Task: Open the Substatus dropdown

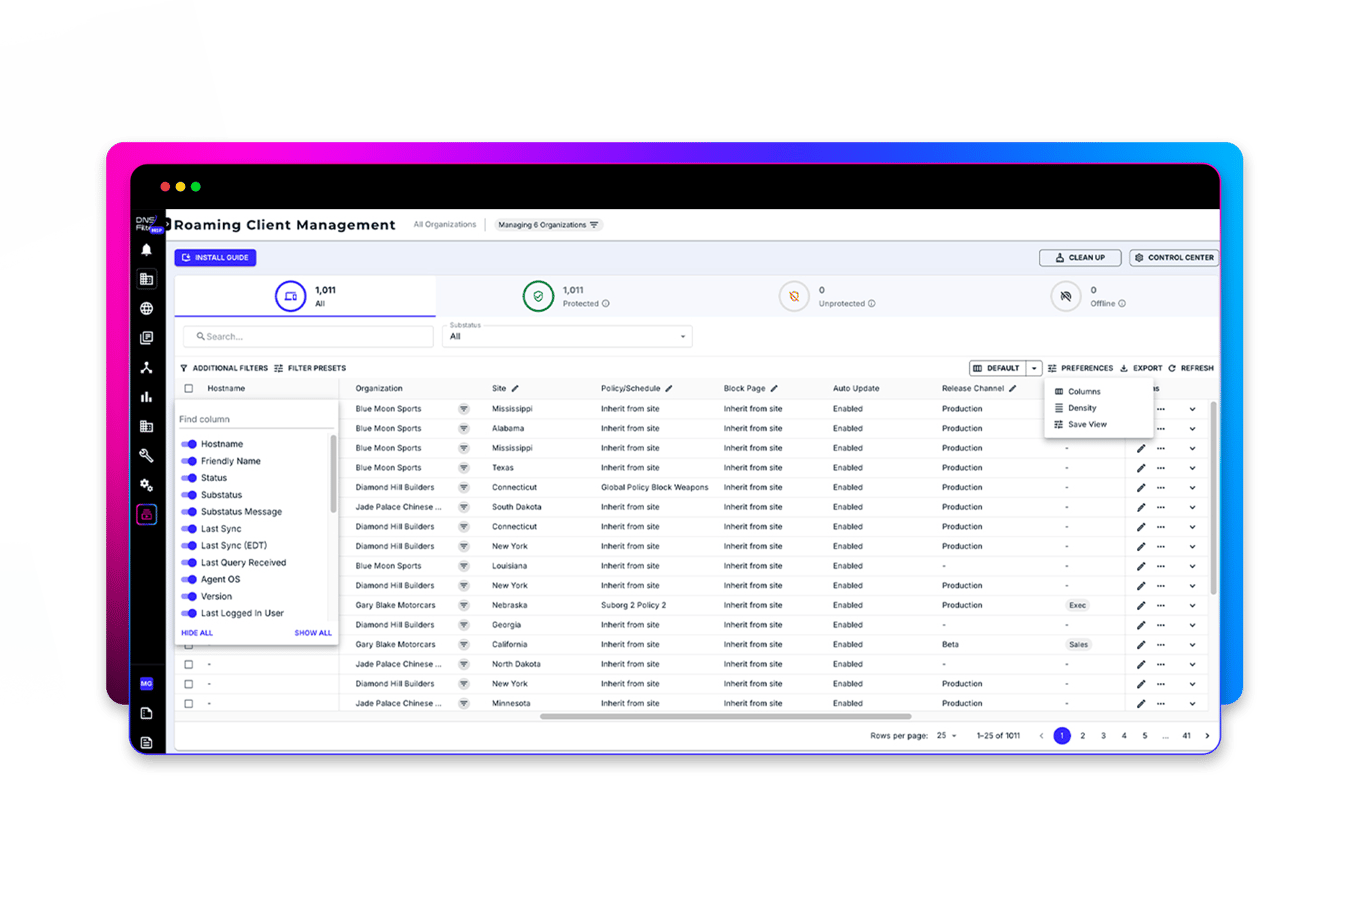Action: click(x=567, y=336)
